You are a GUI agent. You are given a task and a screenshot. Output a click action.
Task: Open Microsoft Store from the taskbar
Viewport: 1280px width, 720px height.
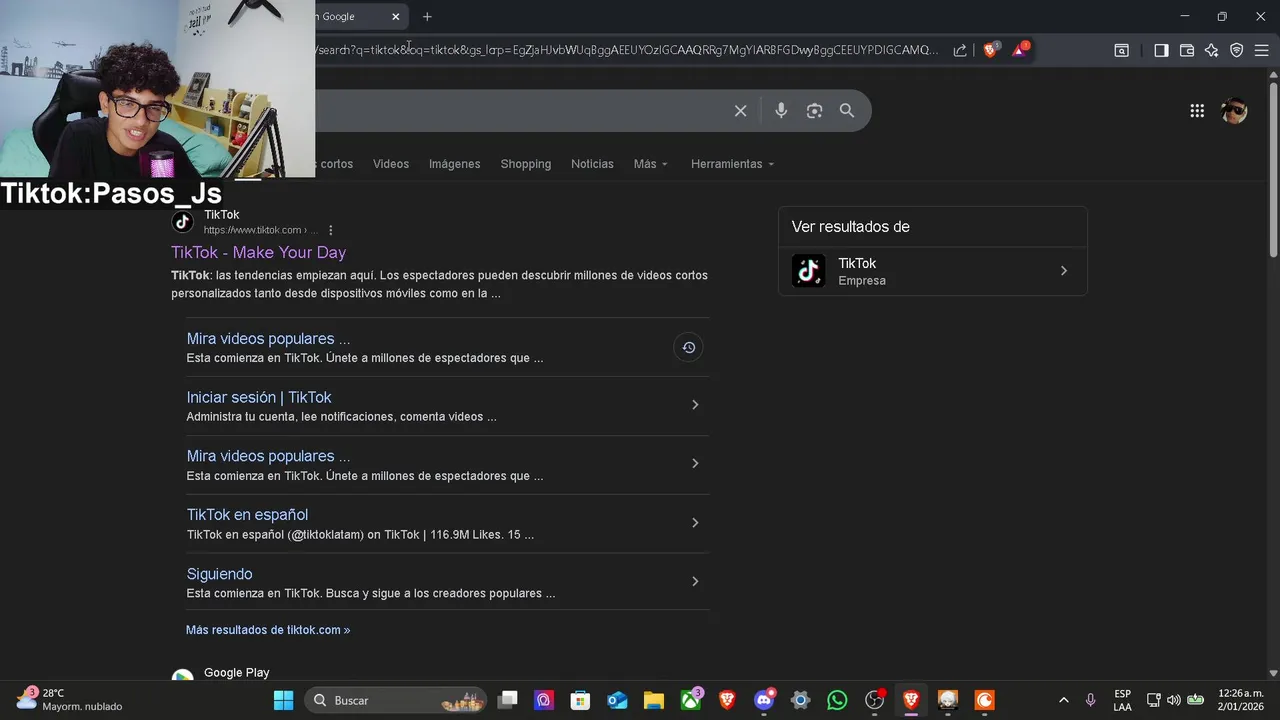coord(581,700)
